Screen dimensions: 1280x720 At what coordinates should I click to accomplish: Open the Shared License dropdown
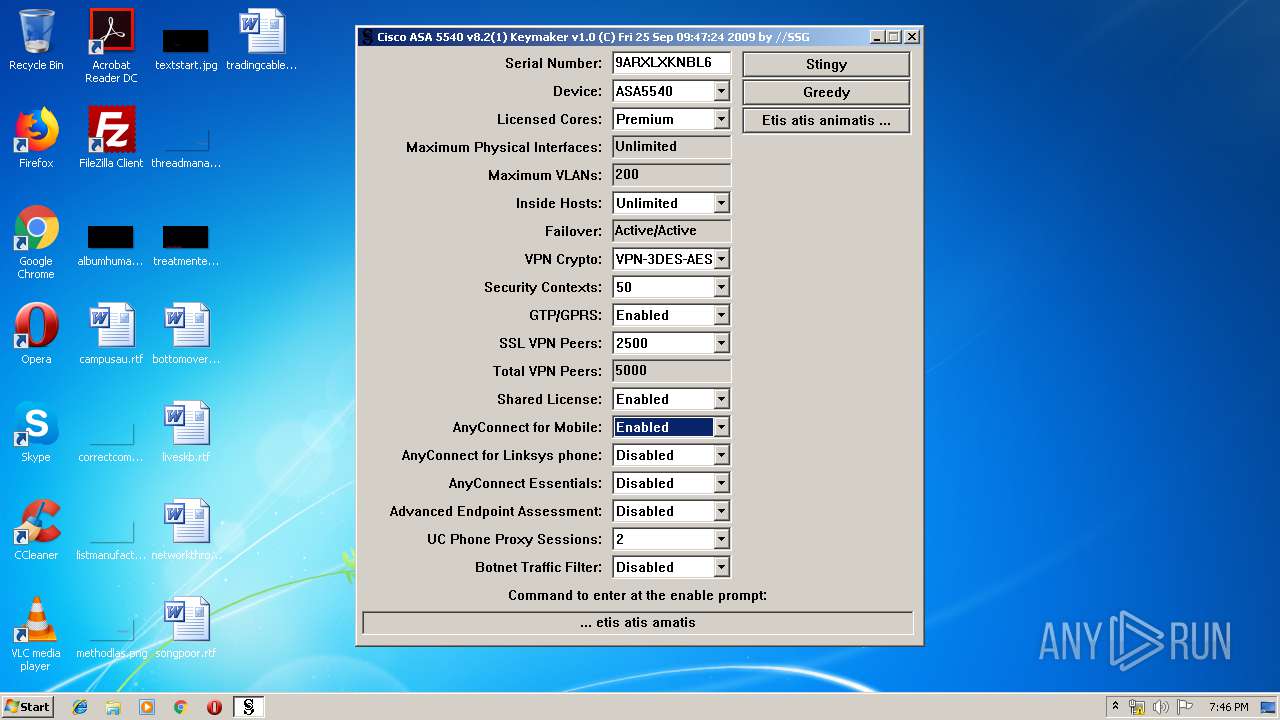click(x=721, y=399)
